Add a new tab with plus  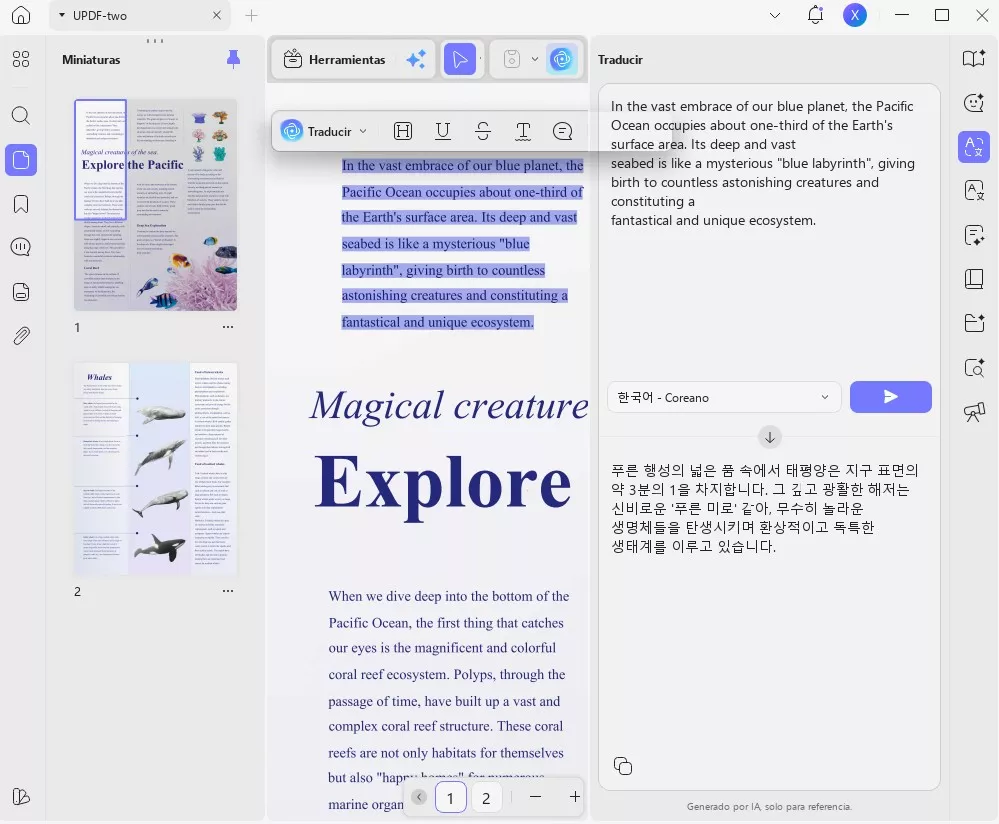(252, 15)
